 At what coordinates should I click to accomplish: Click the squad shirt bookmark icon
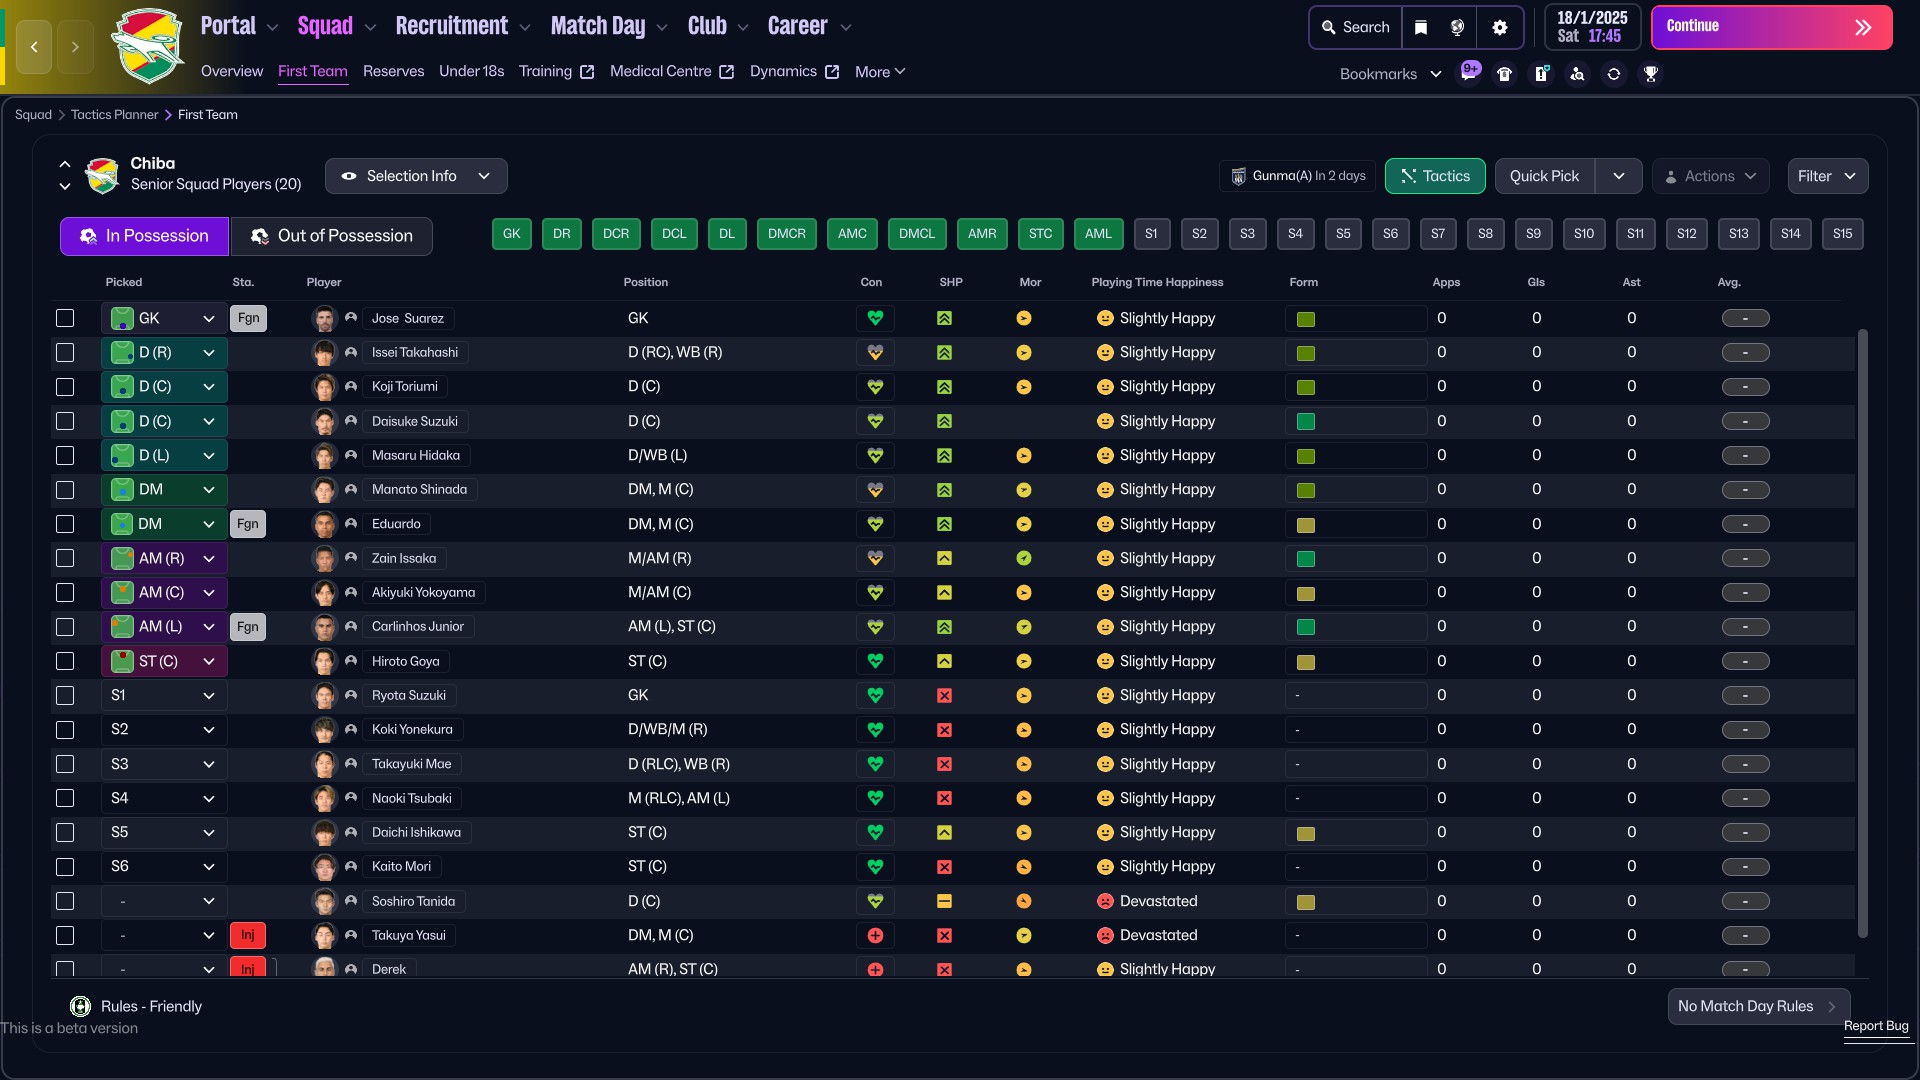1504,74
